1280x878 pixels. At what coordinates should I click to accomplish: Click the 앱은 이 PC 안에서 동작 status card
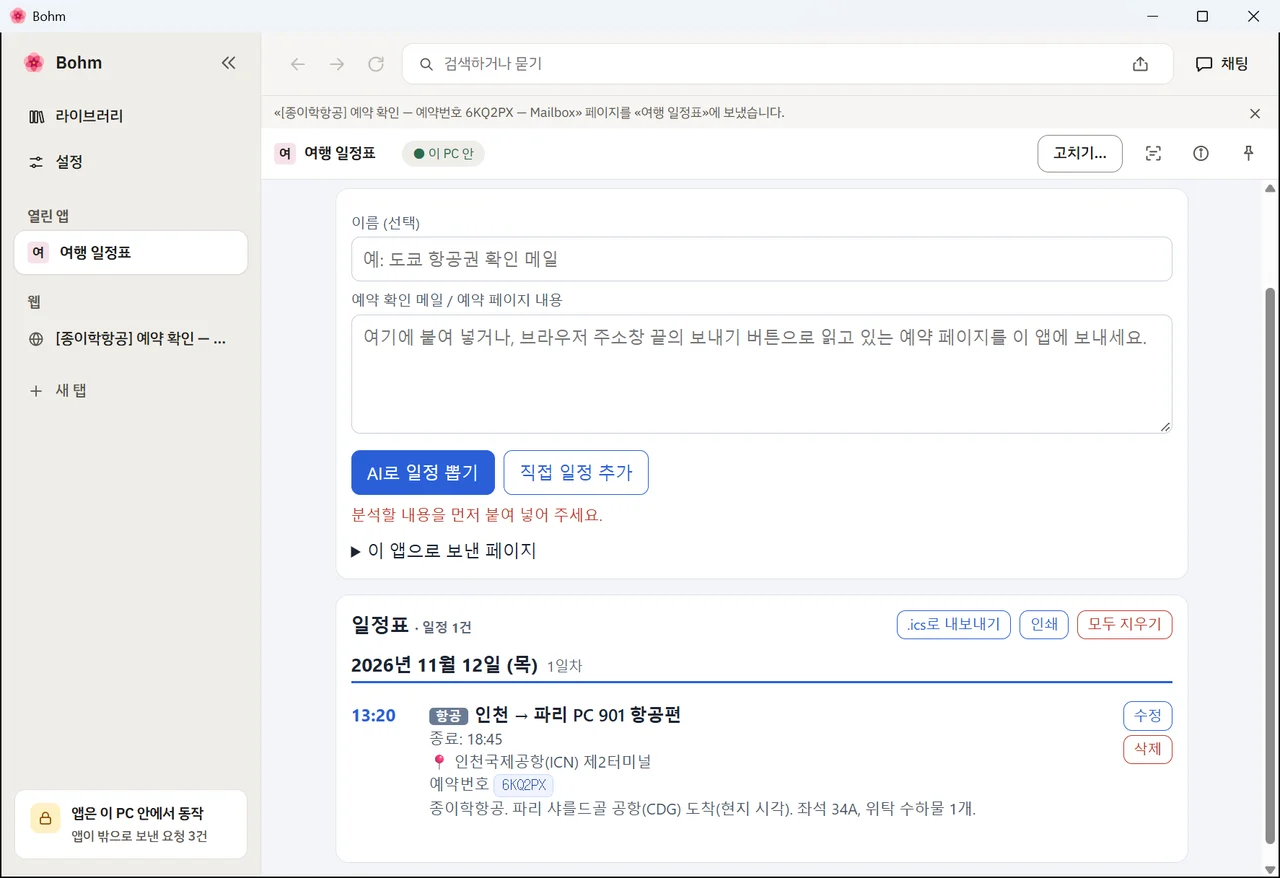point(131,825)
